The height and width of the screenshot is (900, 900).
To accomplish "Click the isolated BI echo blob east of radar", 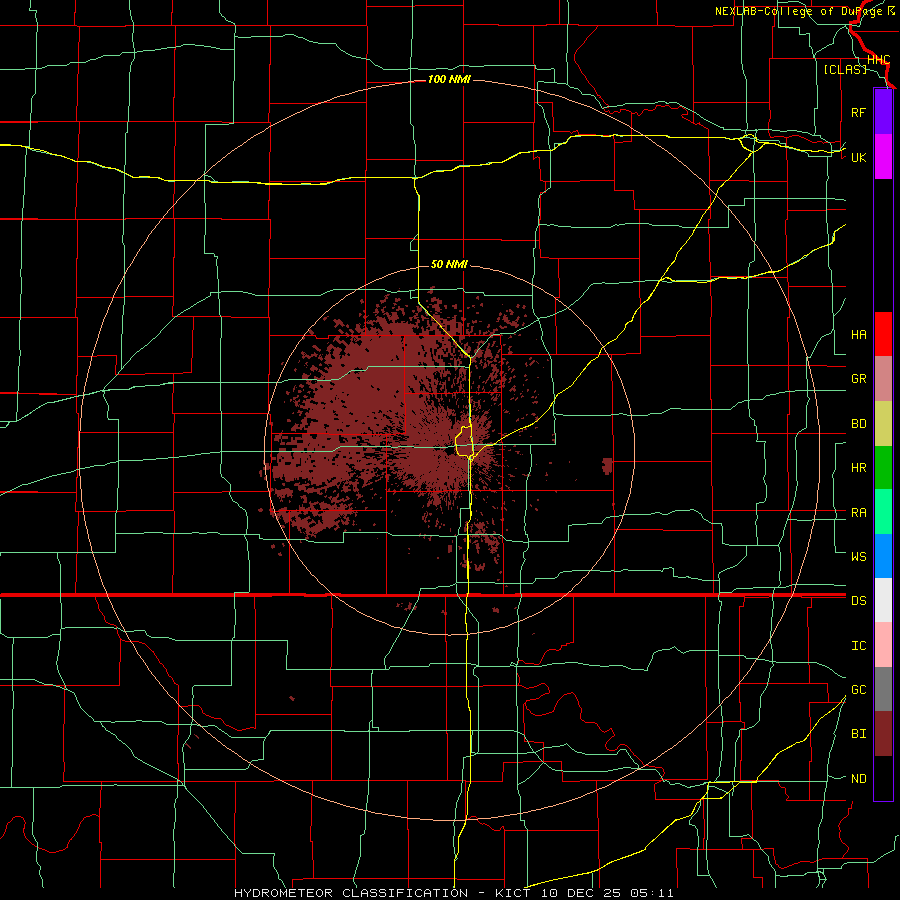I will [607, 466].
